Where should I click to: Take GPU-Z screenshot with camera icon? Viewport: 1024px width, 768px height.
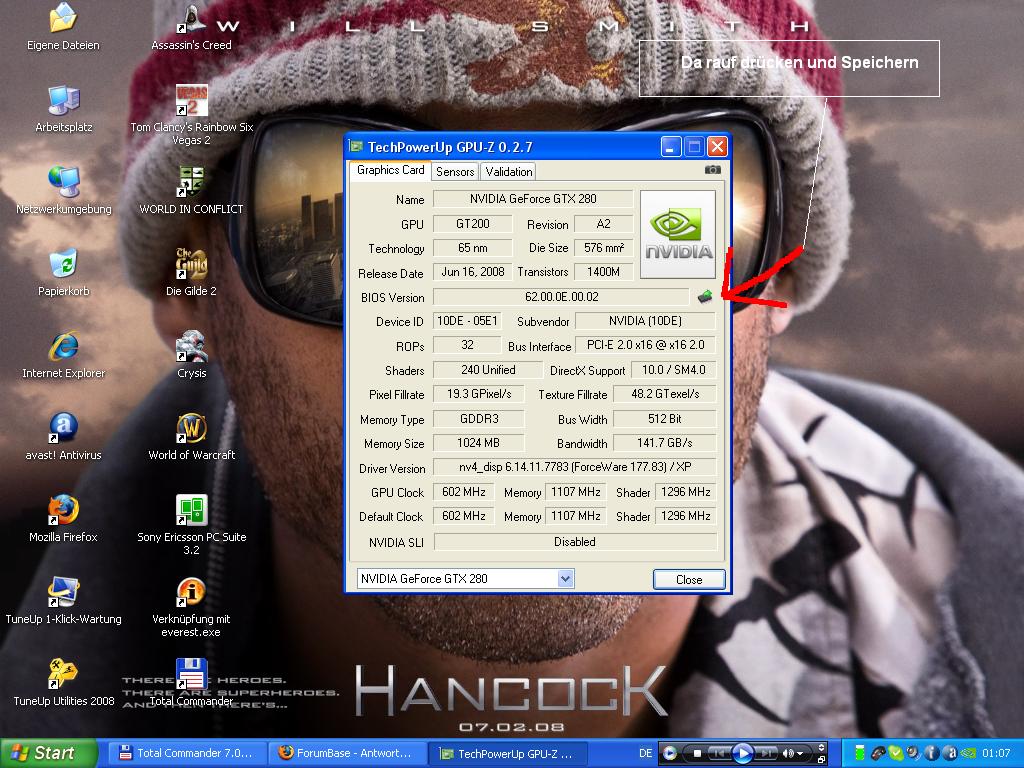pyautogui.click(x=712, y=170)
